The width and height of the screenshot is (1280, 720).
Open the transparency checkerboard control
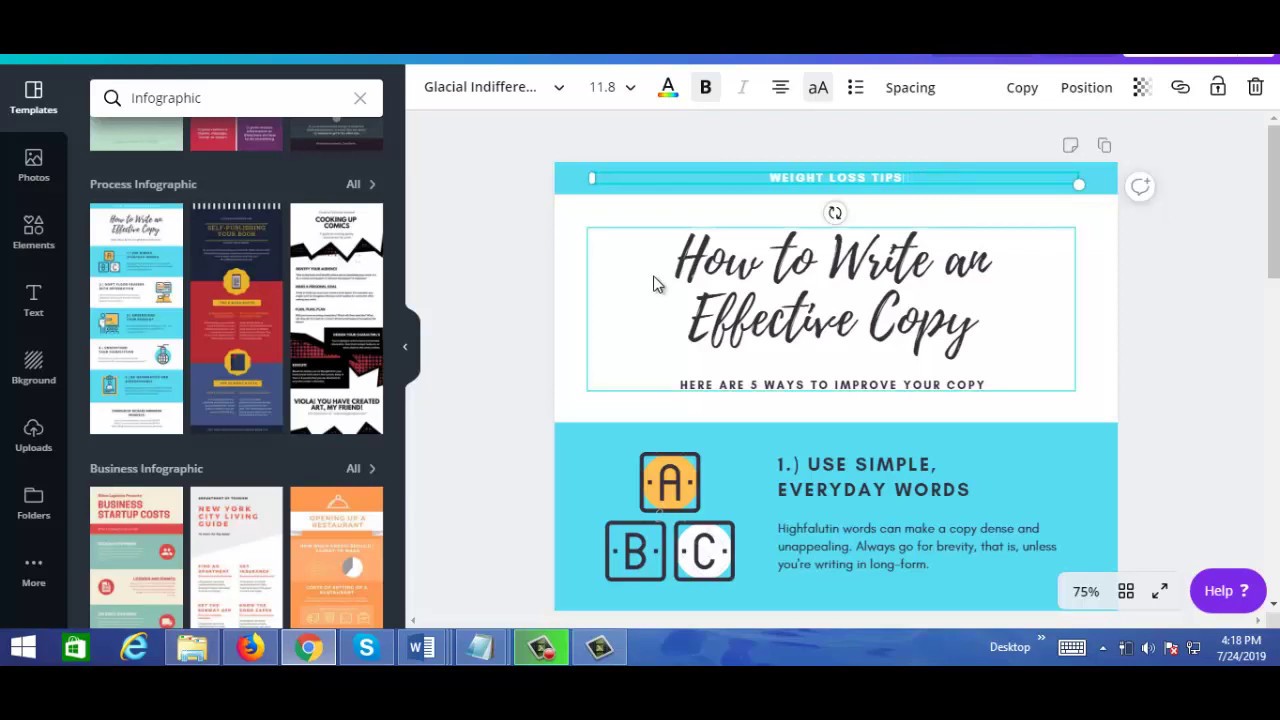(x=1142, y=87)
